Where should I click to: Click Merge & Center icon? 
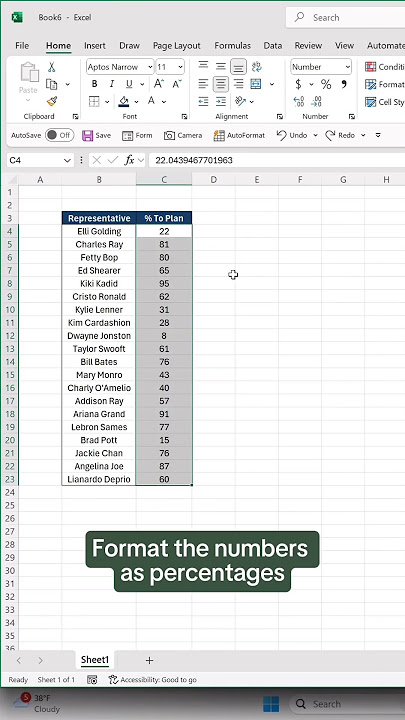(x=256, y=84)
